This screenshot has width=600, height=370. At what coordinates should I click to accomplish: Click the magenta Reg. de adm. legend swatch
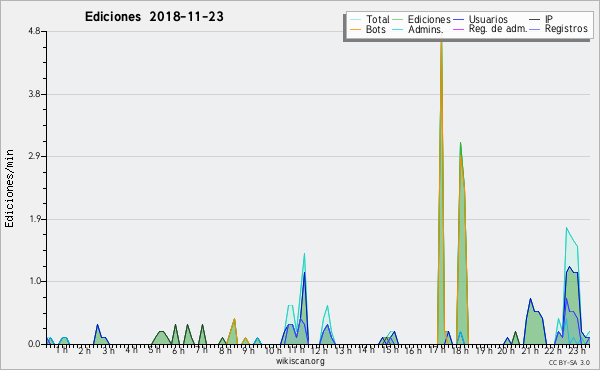pyautogui.click(x=459, y=29)
